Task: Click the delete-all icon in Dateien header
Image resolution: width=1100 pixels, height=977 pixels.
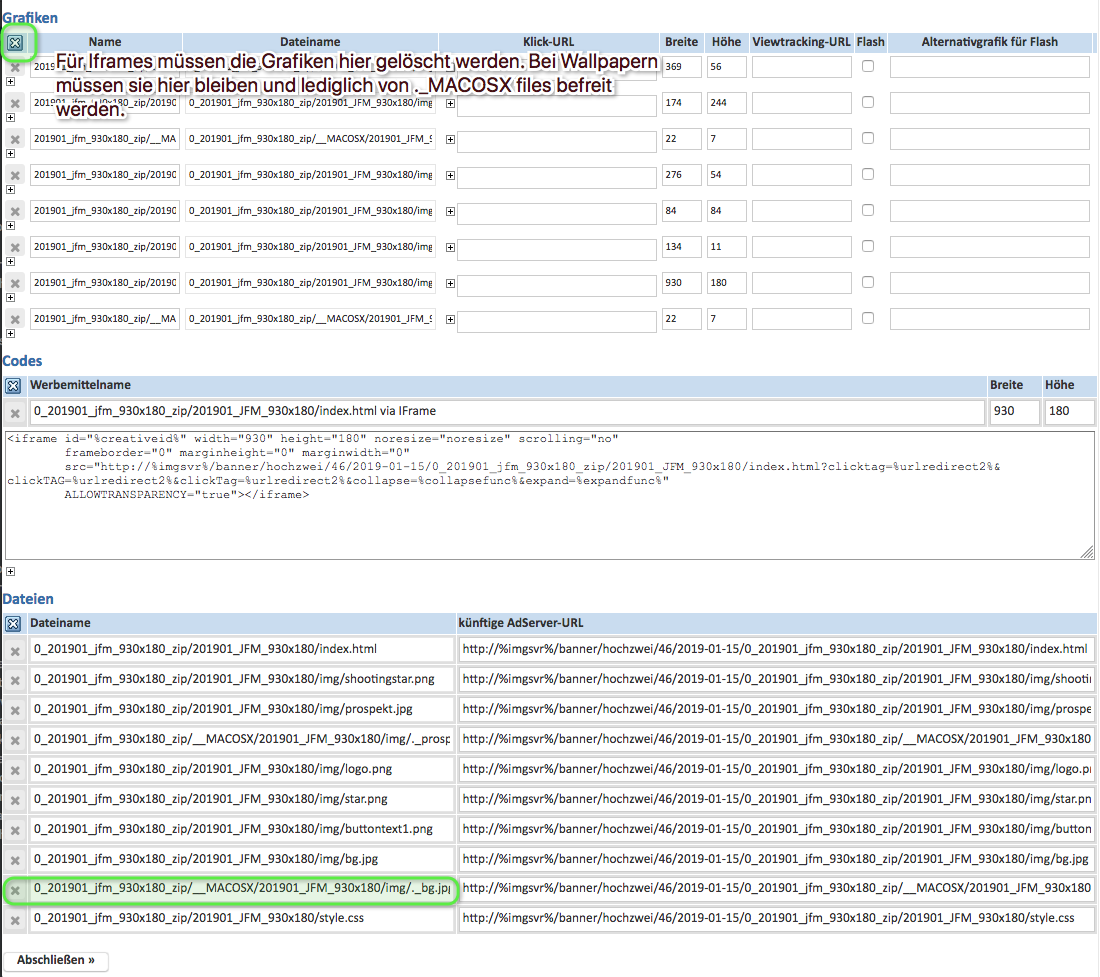Action: click(13, 623)
